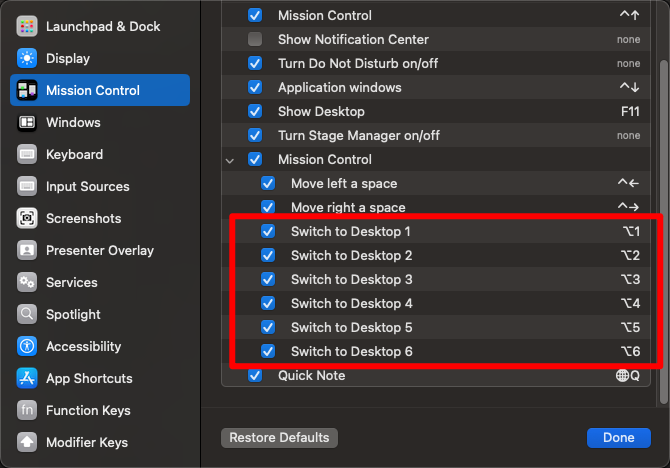Toggle Show Desktop checkbox
The image size is (670, 468).
[255, 111]
